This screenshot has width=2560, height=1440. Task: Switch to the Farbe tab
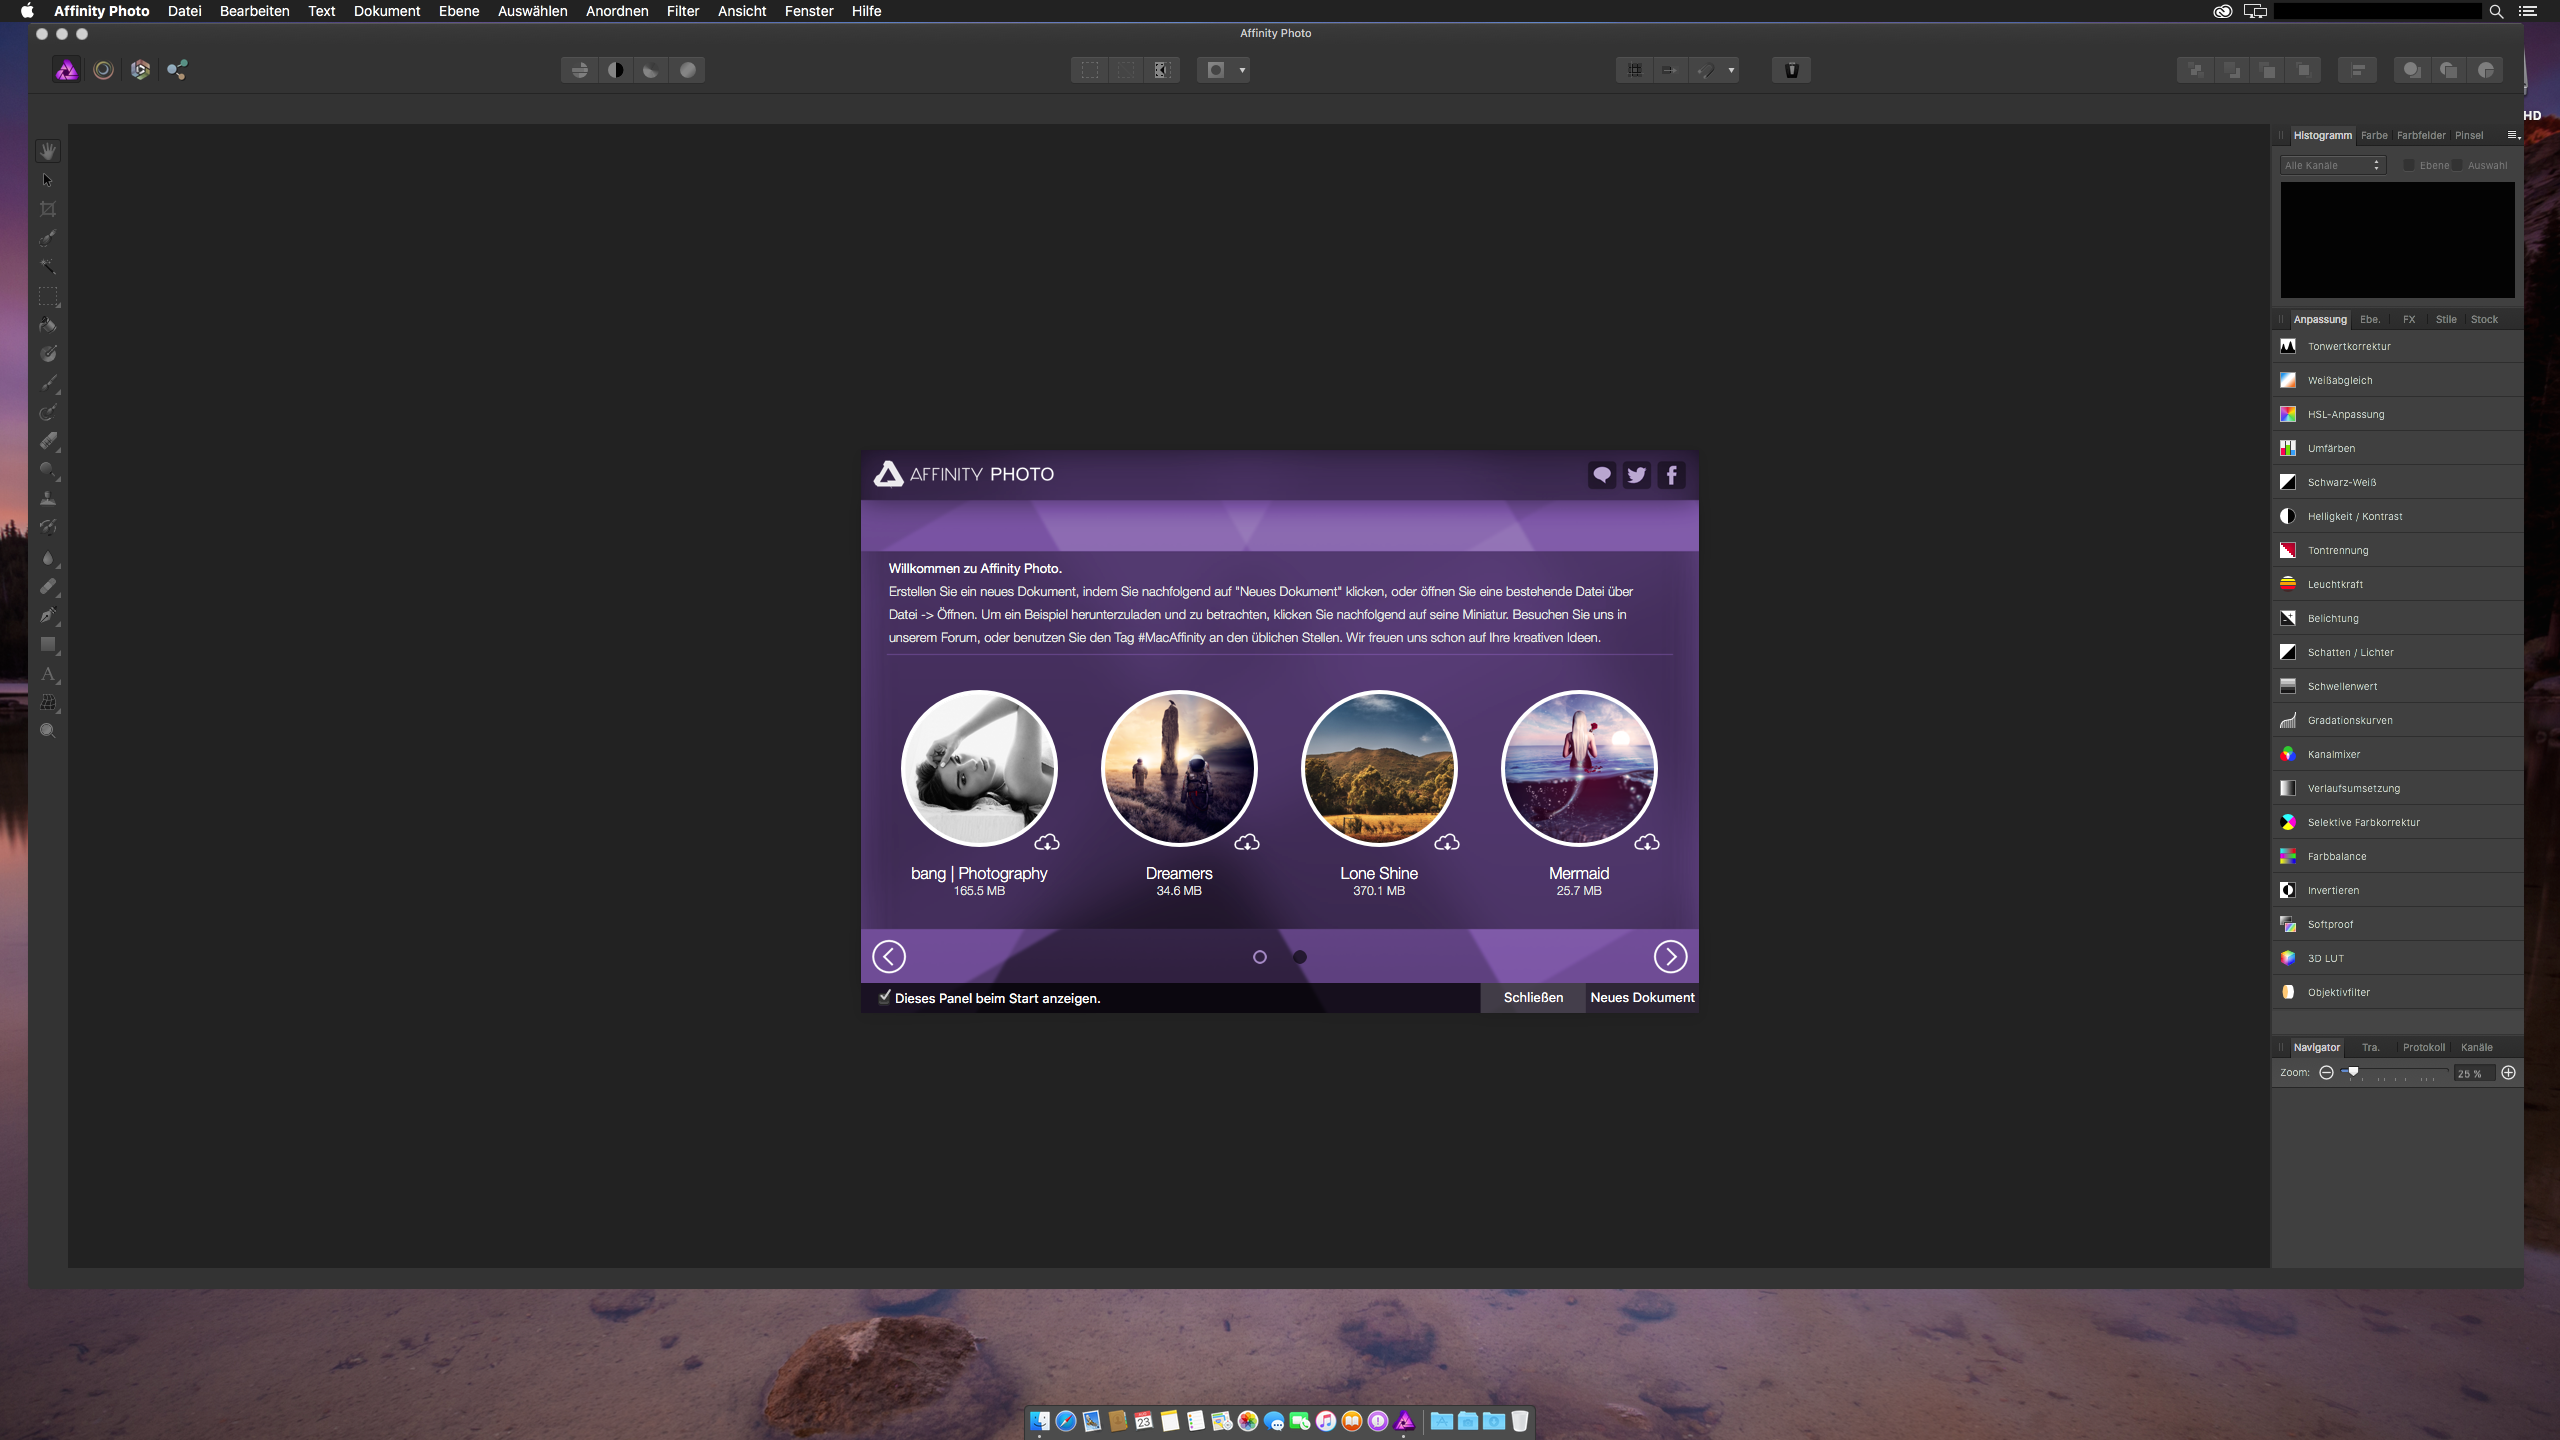tap(2374, 135)
